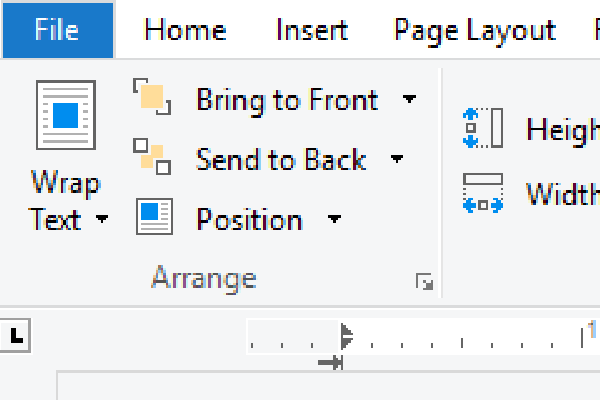Click the Send to Back icon
This screenshot has width=600, height=400.
pos(152,157)
